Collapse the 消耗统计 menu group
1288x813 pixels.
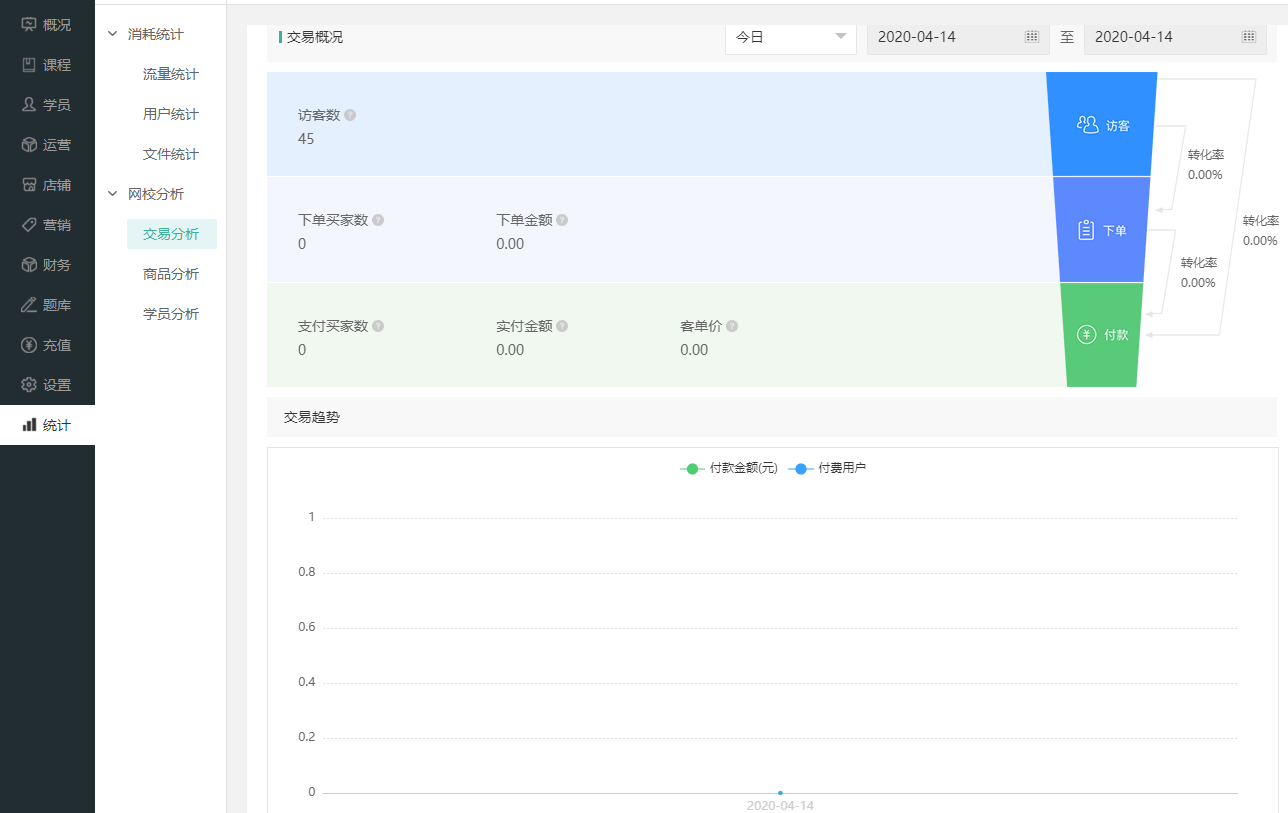click(x=146, y=34)
